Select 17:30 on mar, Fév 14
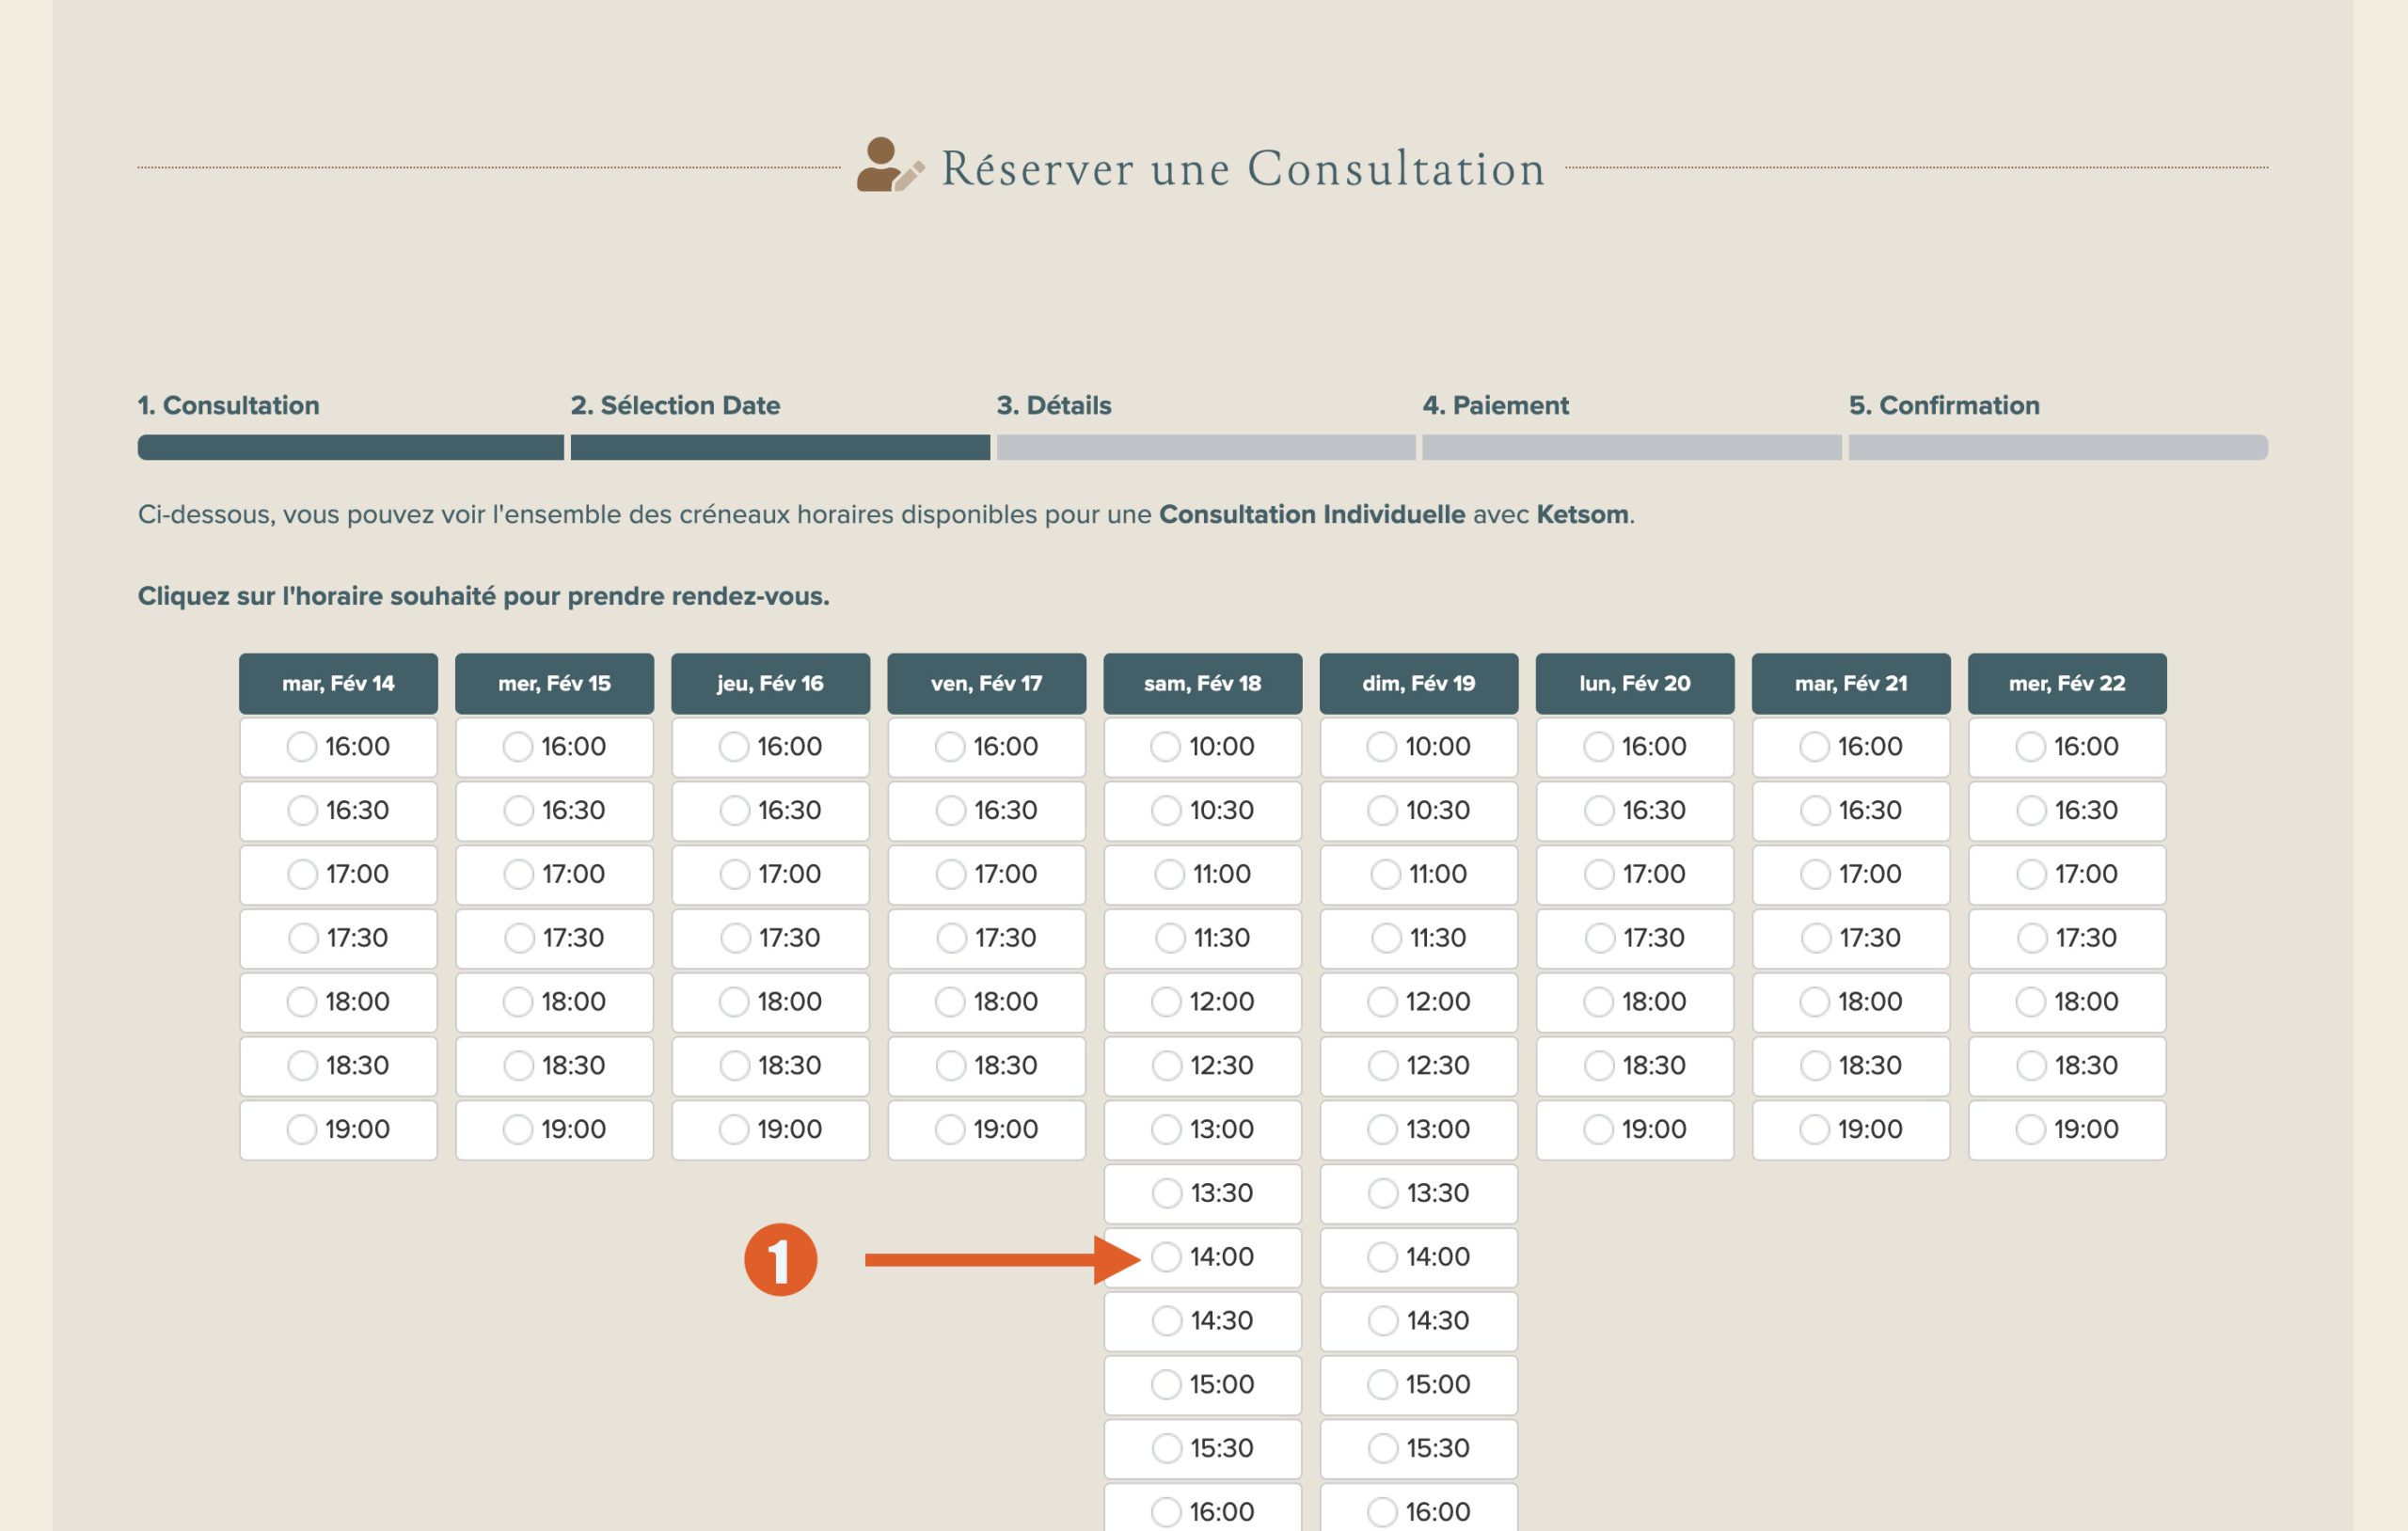2408x1531 pixels. [x=338, y=938]
